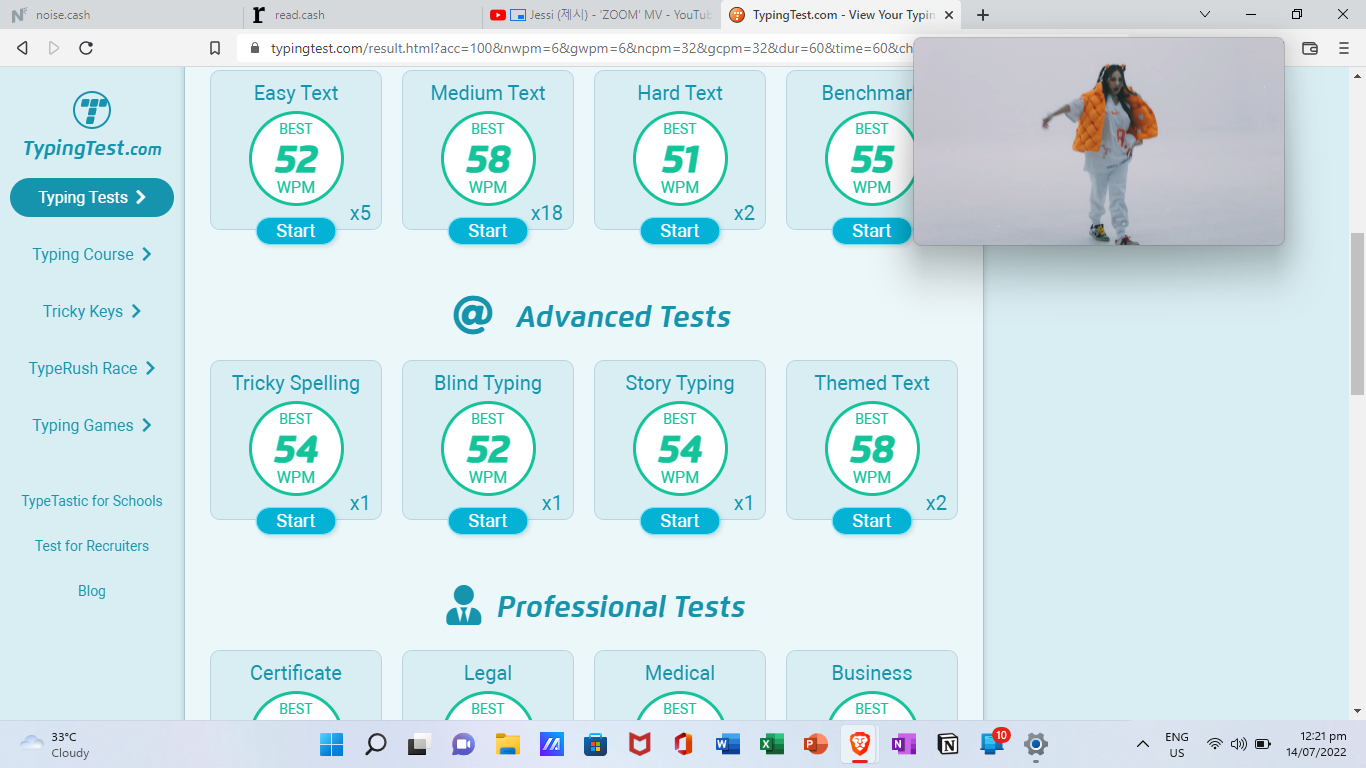This screenshot has height=768, width=1366.
Task: Open the taskbar app with the 10 badge
Action: point(992,743)
